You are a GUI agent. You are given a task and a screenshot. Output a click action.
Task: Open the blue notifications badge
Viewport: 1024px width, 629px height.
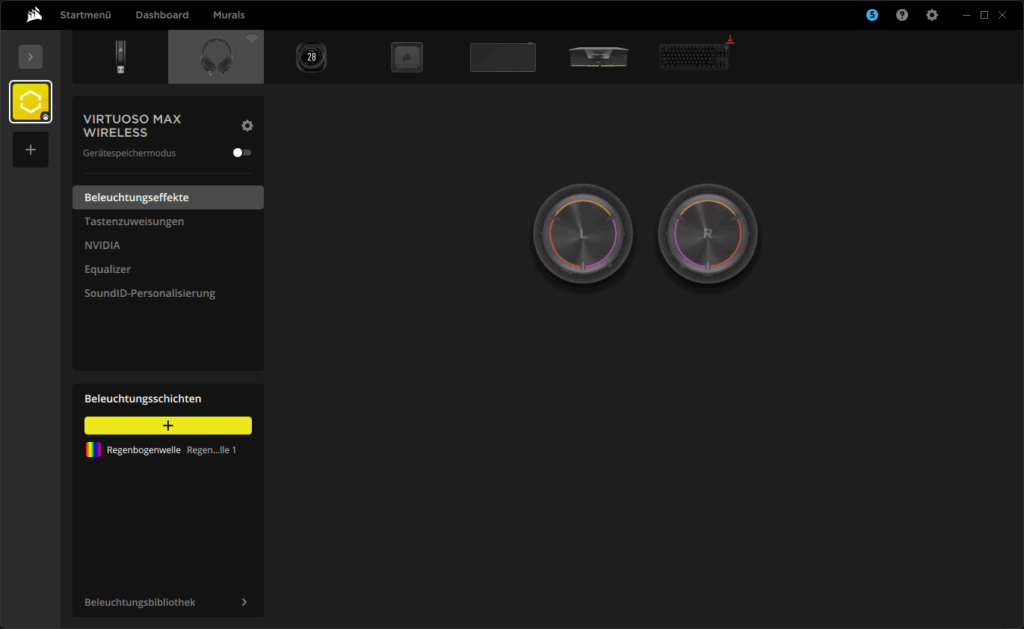click(x=872, y=15)
